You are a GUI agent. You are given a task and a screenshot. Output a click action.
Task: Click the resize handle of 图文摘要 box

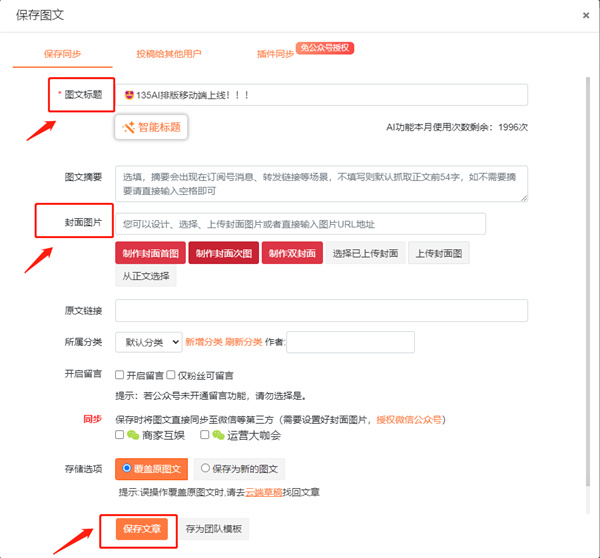[524, 198]
